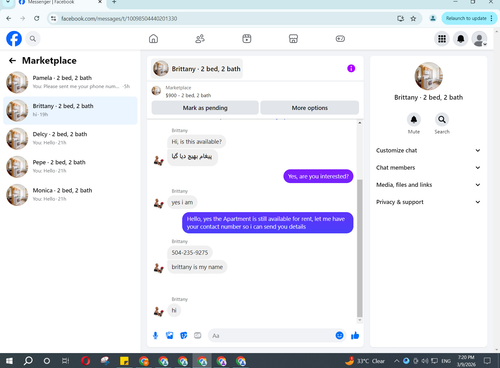Select the Brittany - 2 bed, 2 bath conversation in list

[70, 110]
